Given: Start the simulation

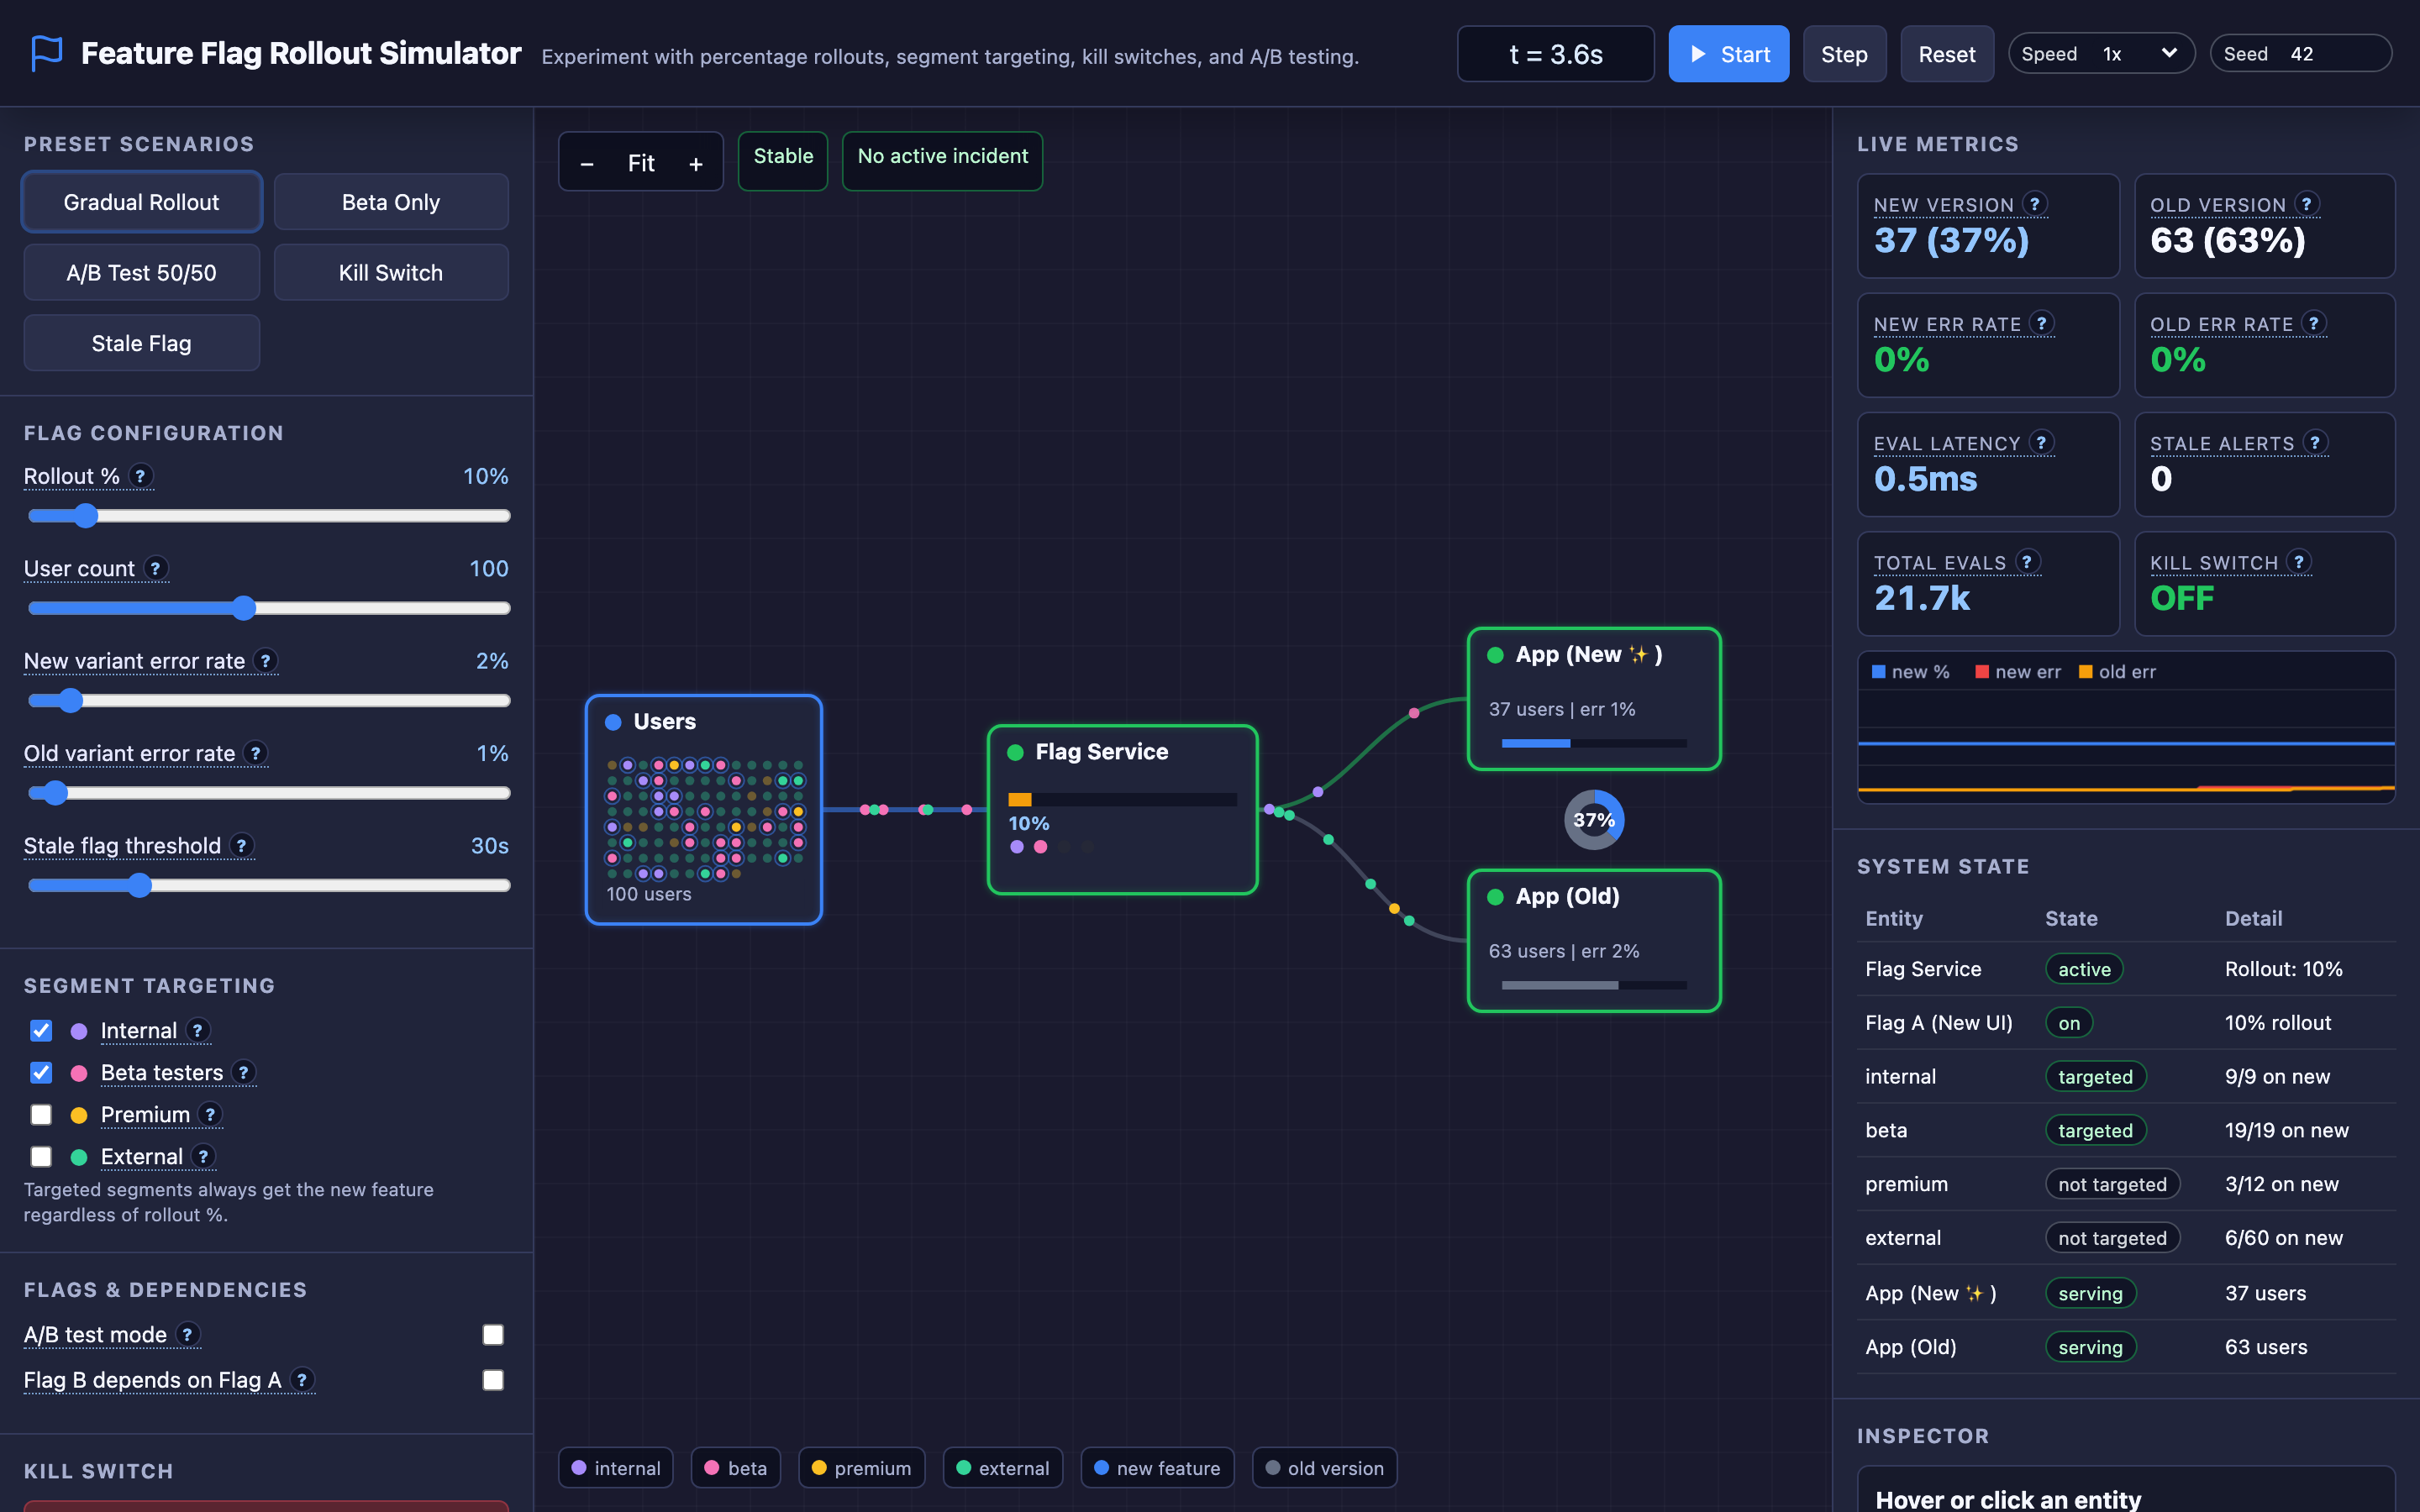Looking at the screenshot, I should coord(1728,54).
